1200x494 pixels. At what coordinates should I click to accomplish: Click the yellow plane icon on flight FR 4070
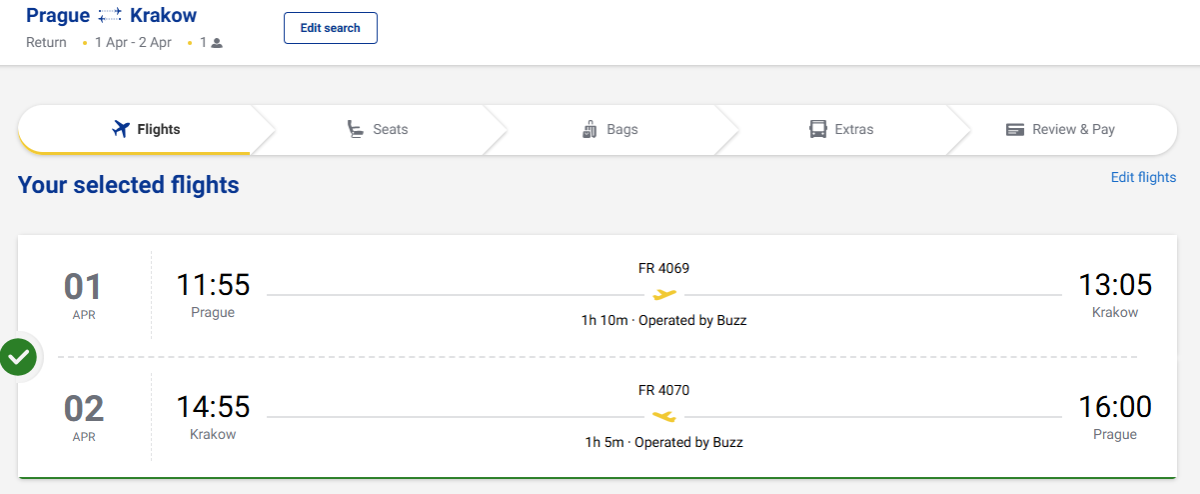664,416
